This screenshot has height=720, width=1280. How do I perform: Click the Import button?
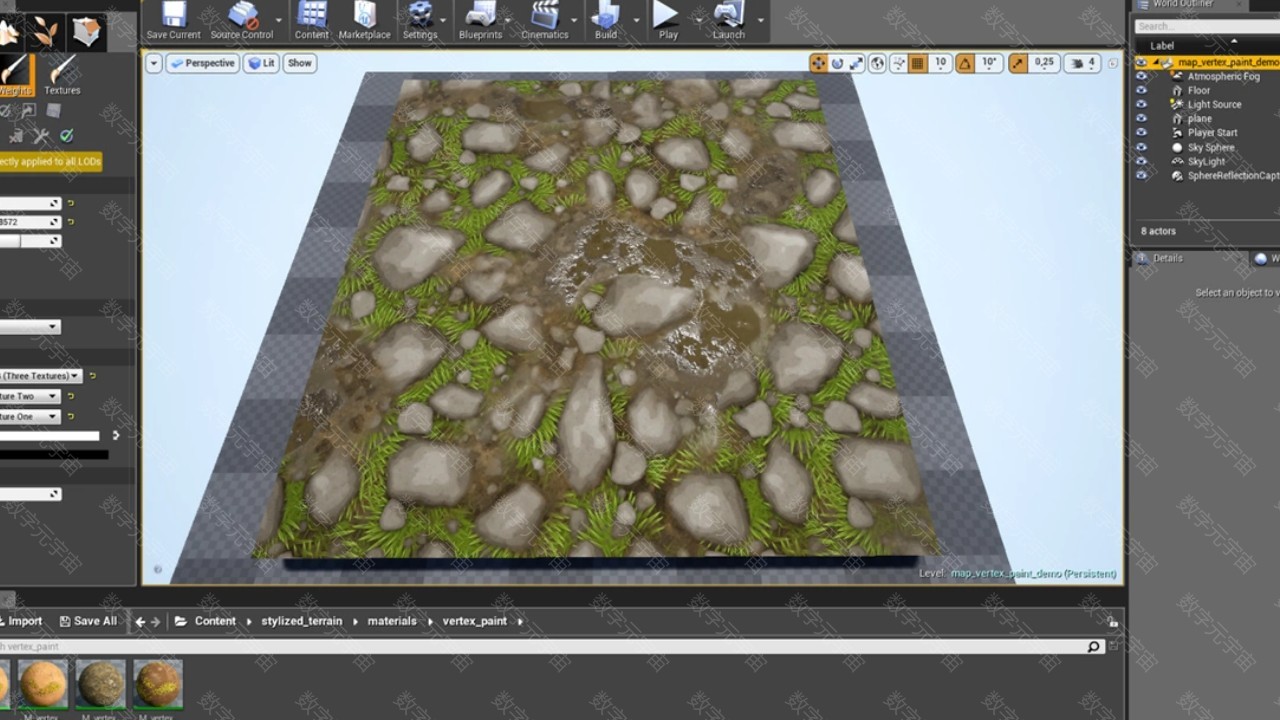(21, 621)
